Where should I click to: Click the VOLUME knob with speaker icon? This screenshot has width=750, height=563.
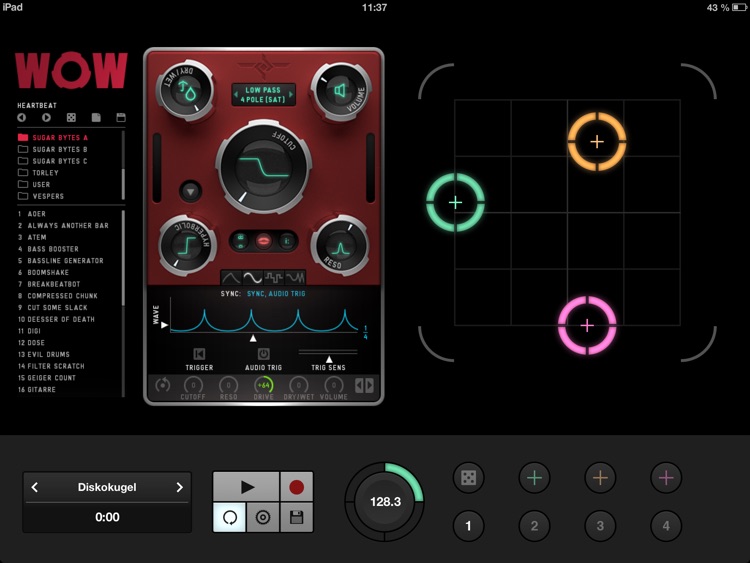coord(340,91)
